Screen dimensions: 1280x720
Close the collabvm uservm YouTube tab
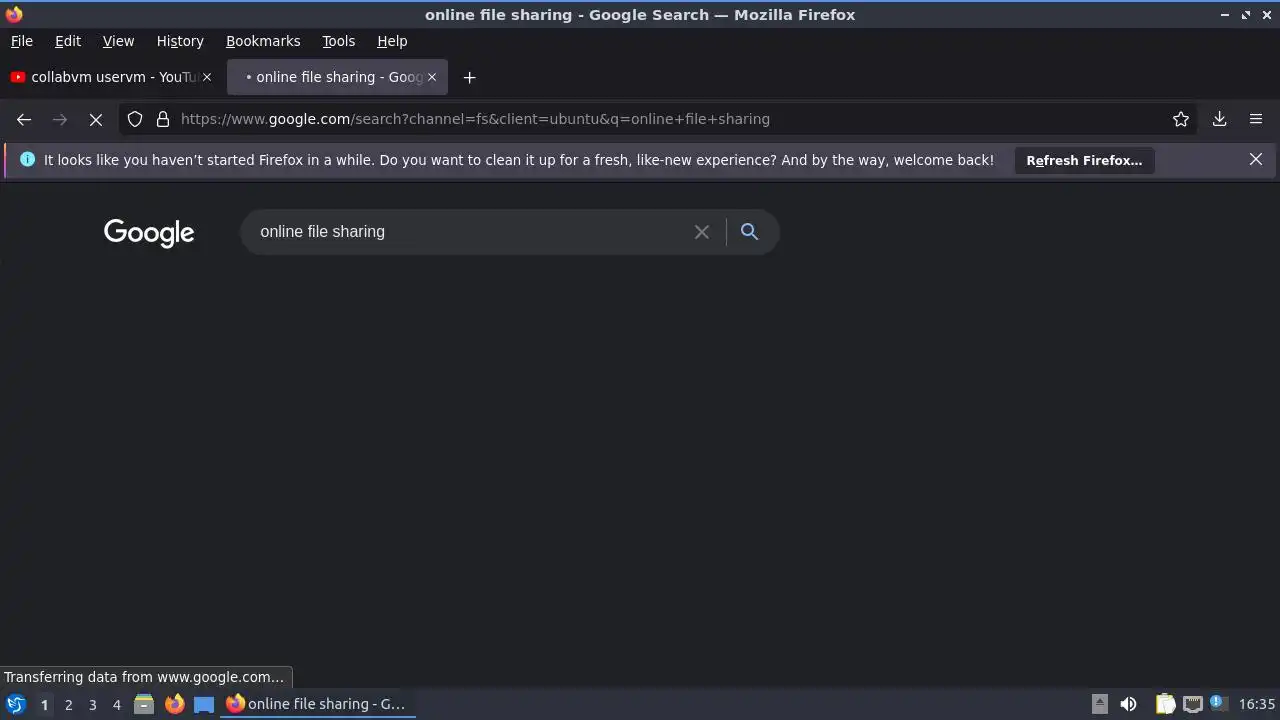pos(207,77)
